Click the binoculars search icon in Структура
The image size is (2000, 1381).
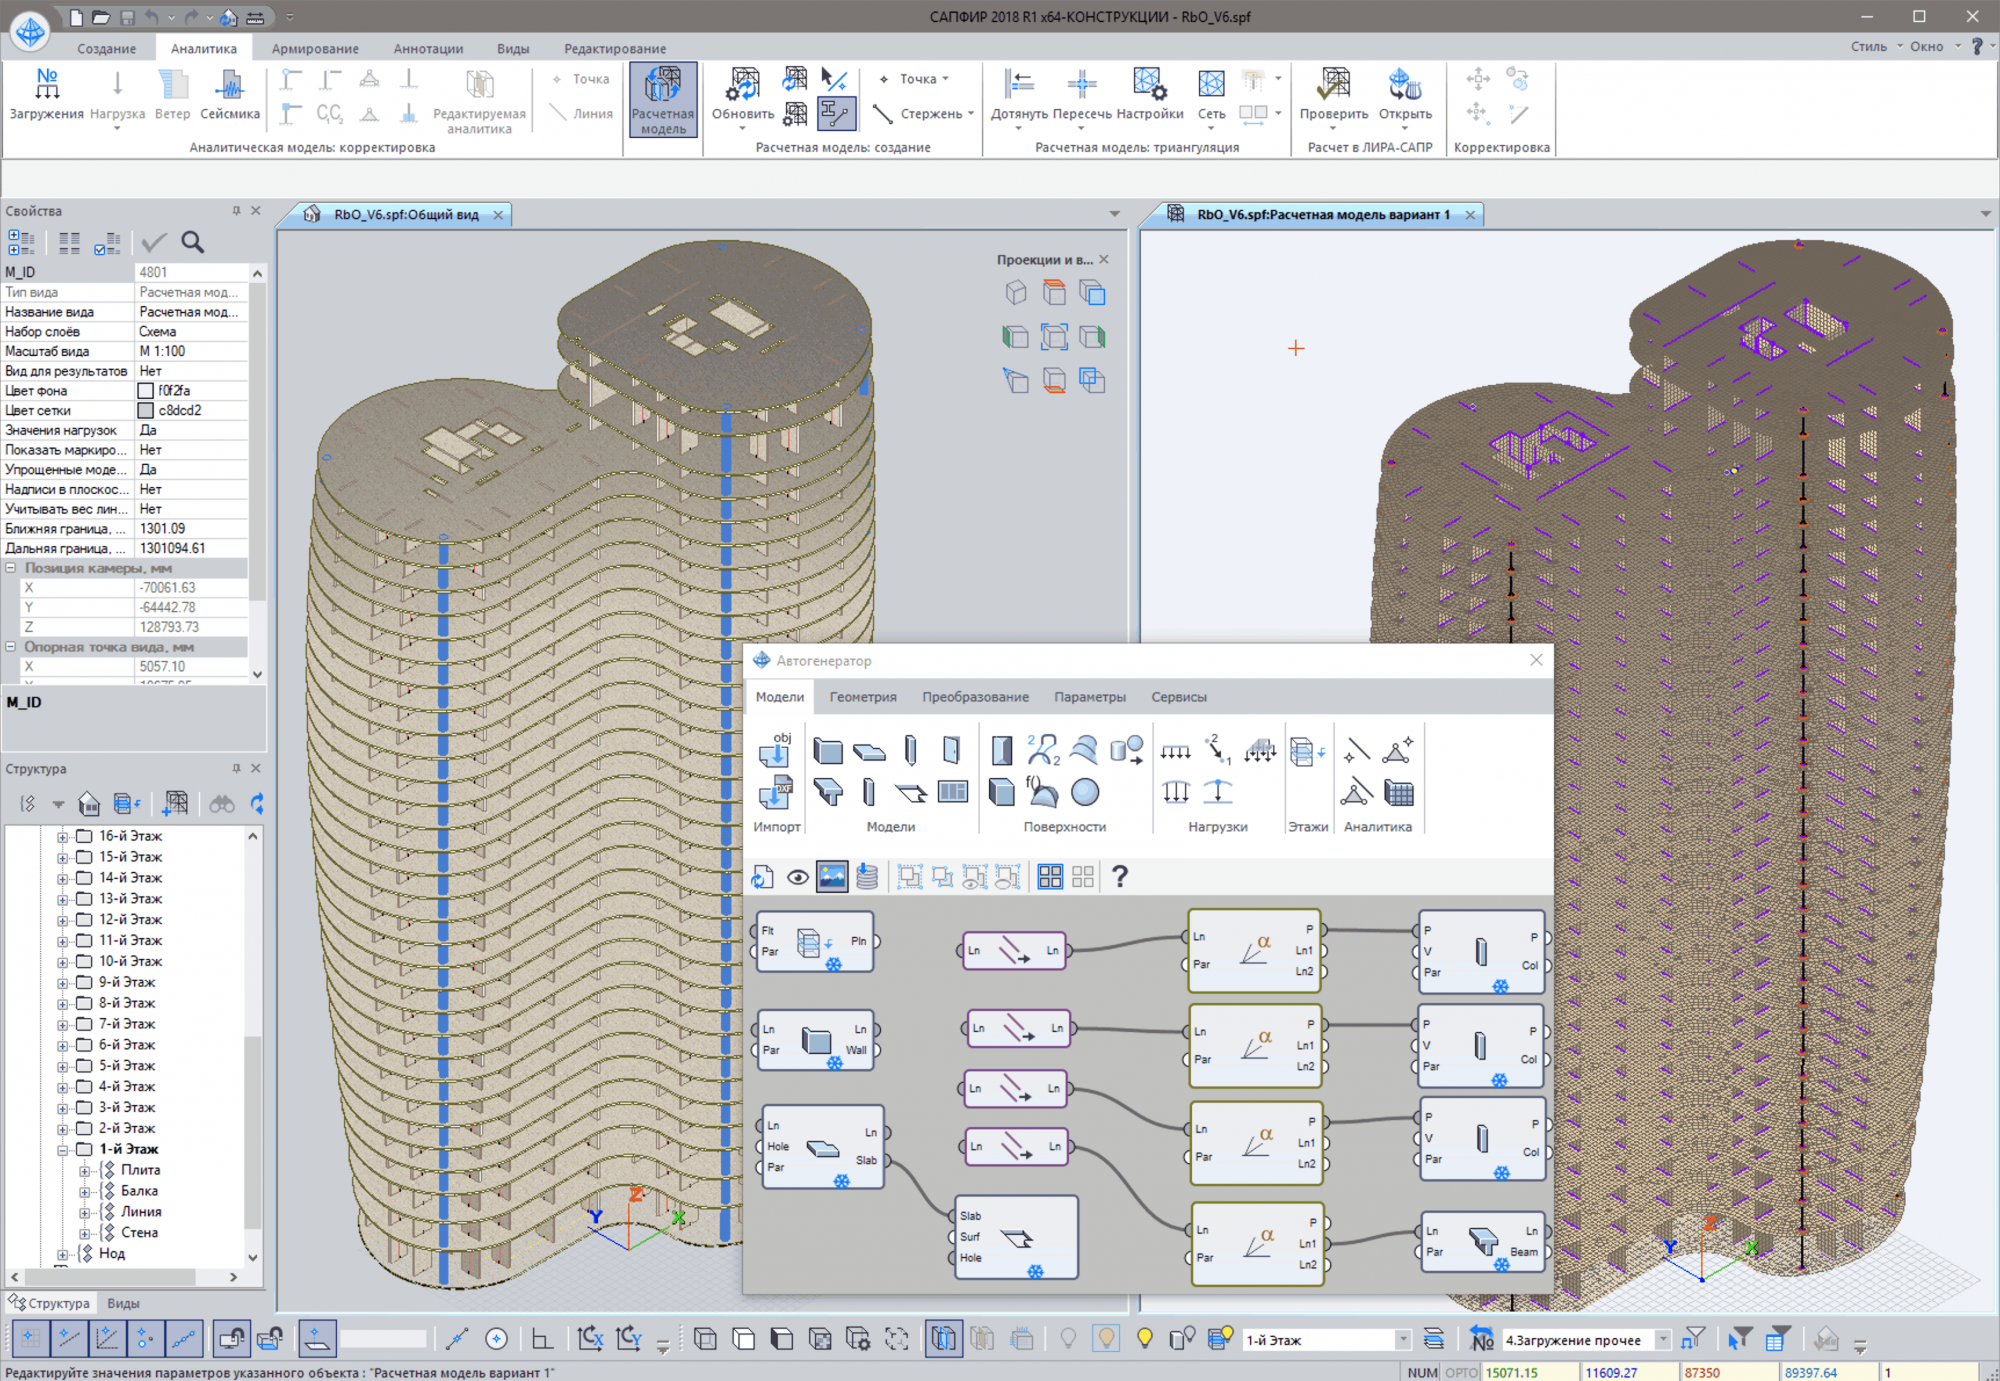pos(222,803)
